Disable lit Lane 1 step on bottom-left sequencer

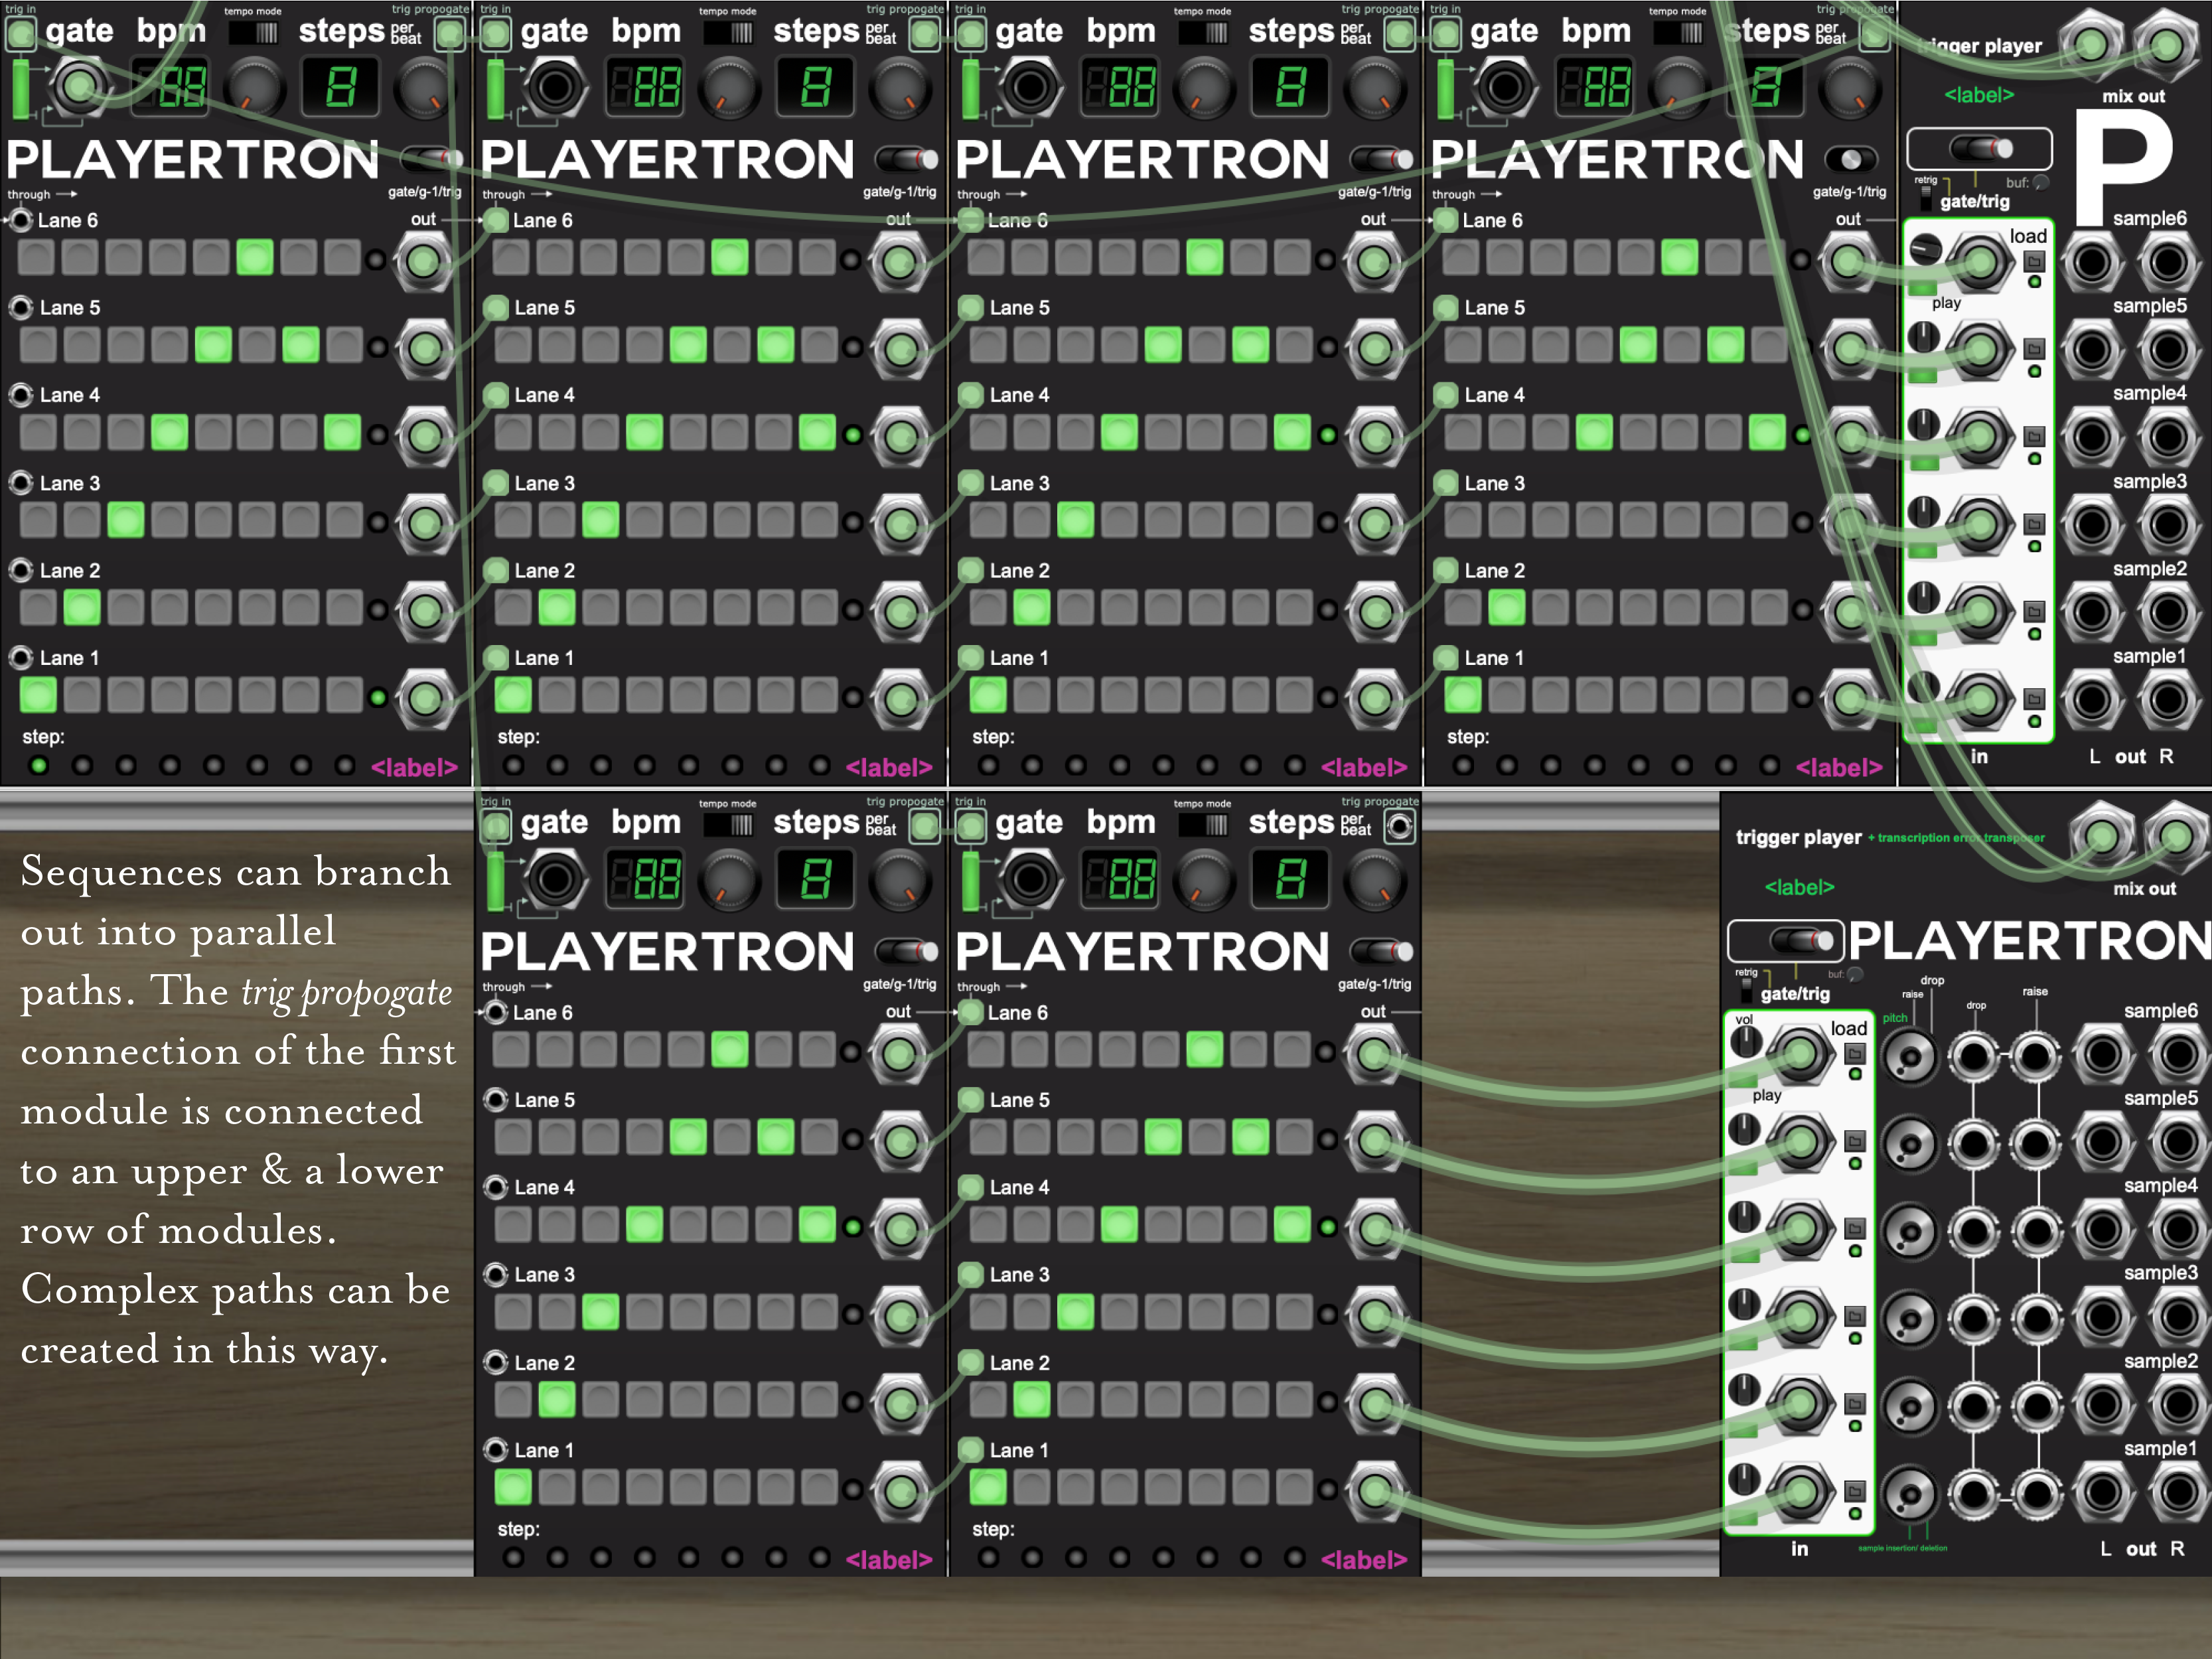pos(513,1488)
